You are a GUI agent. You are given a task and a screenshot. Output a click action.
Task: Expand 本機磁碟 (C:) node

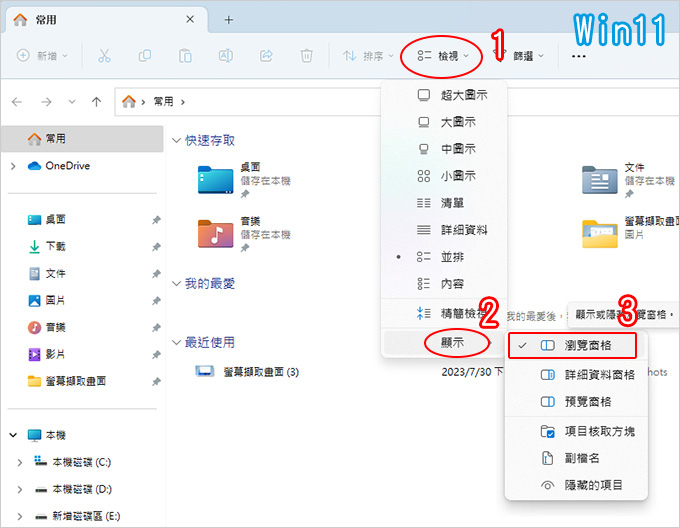point(20,463)
